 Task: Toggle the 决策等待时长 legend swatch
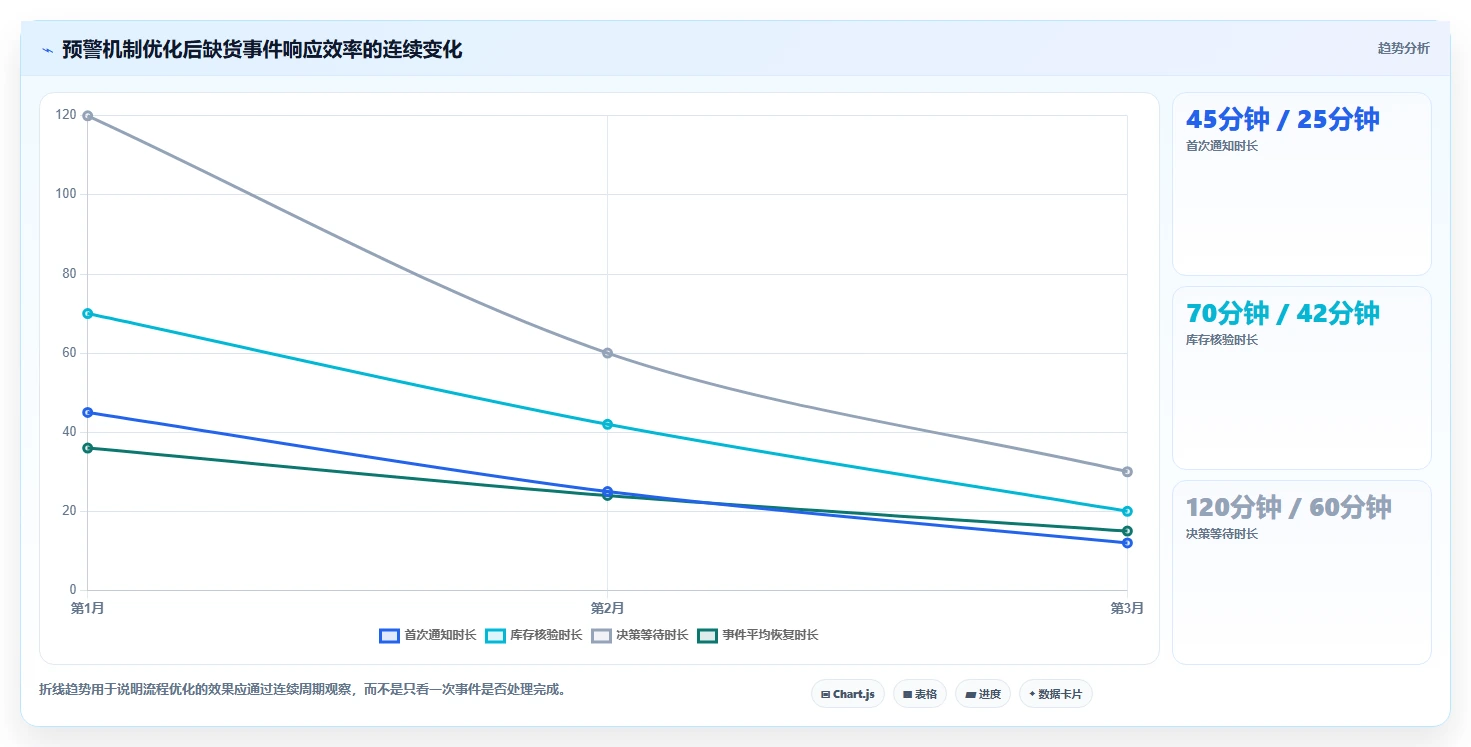(602, 636)
